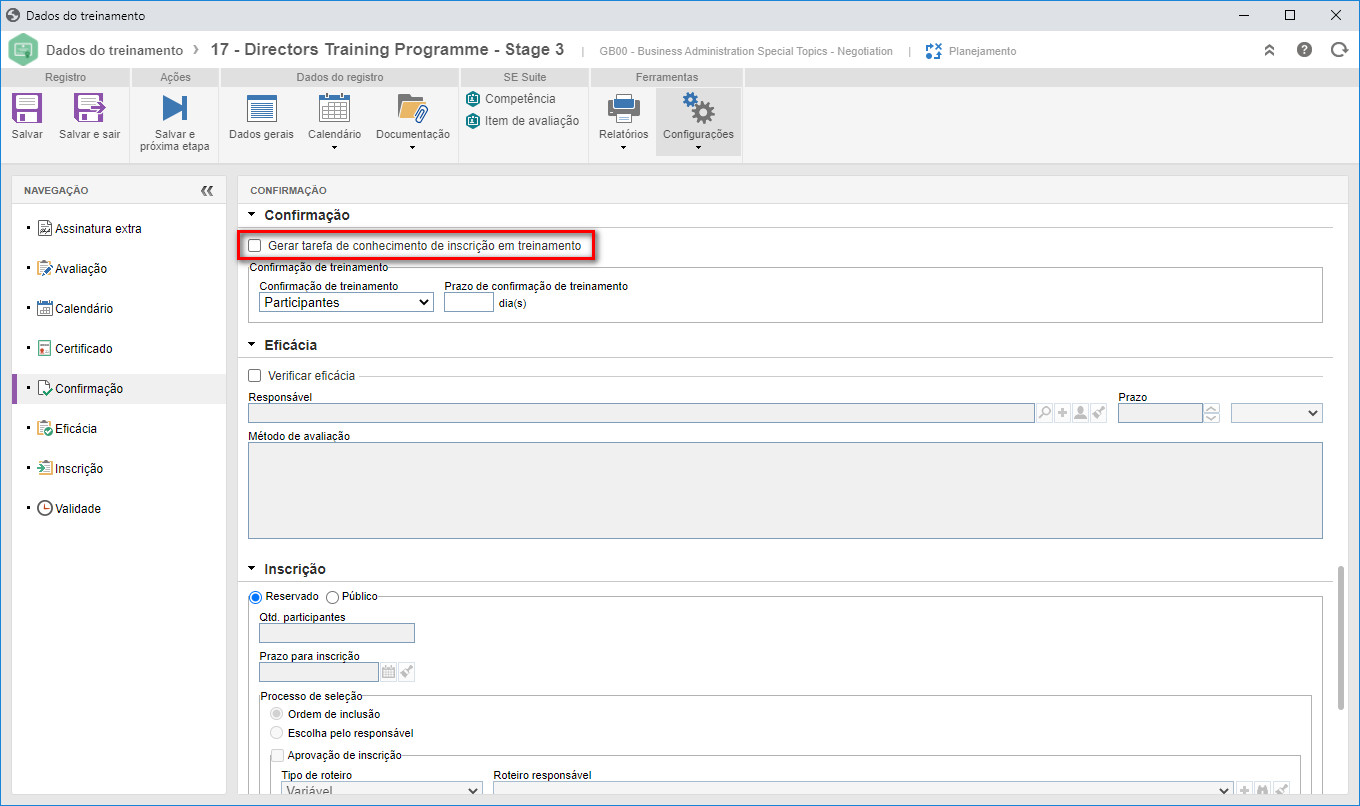Click the clear icon beside Responsável field
1360x806 pixels.
(1099, 413)
